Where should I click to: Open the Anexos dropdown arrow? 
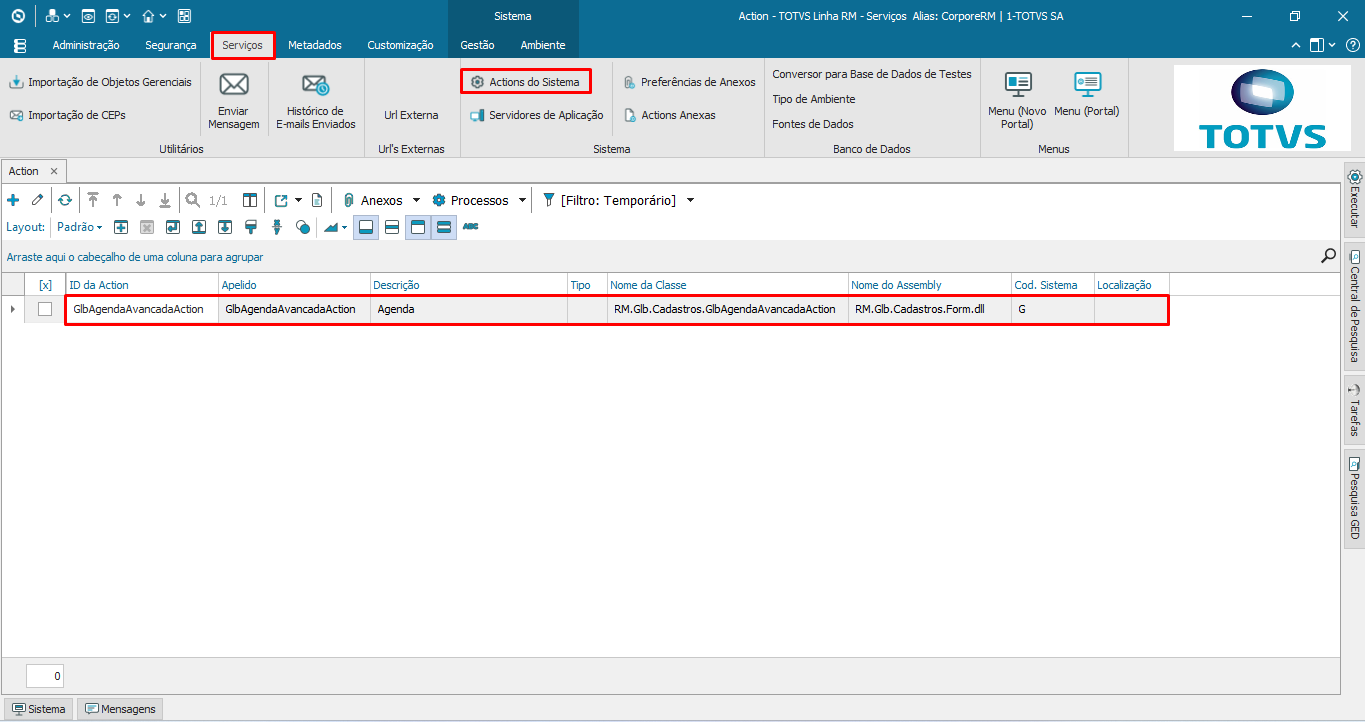point(415,200)
